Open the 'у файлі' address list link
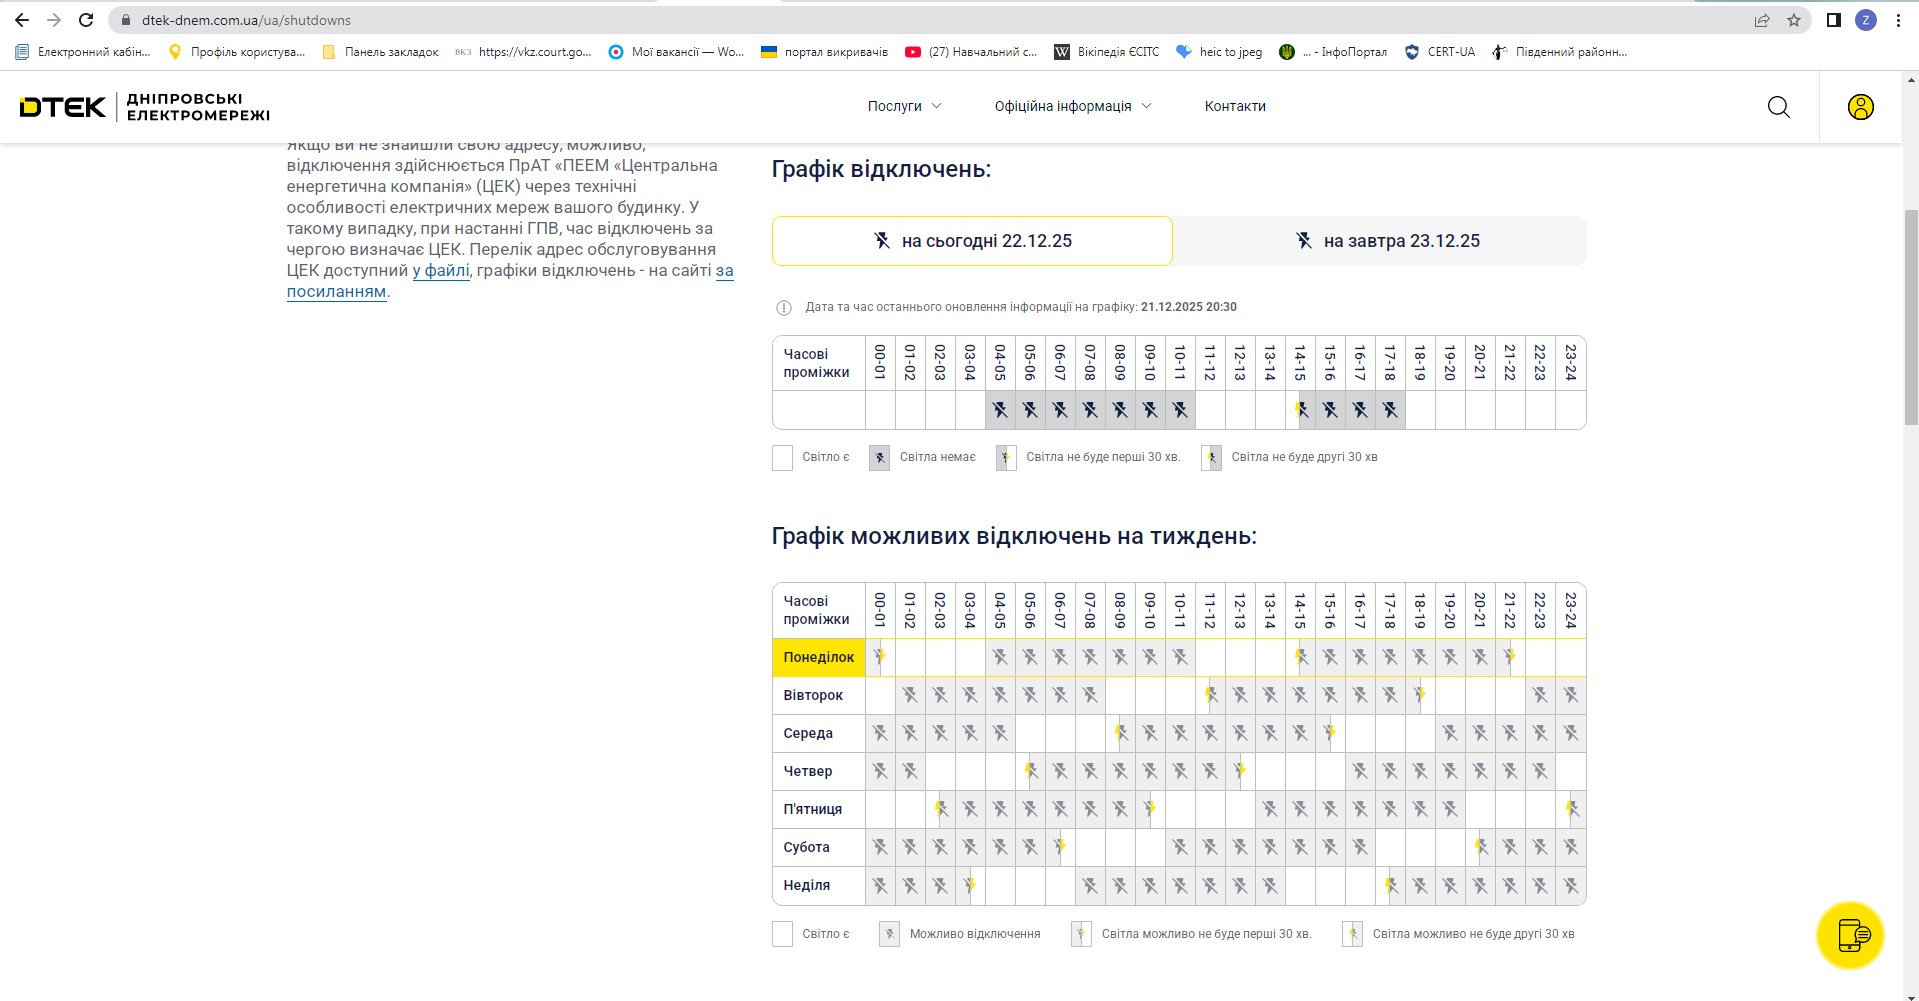The height and width of the screenshot is (1001, 1919). click(441, 271)
